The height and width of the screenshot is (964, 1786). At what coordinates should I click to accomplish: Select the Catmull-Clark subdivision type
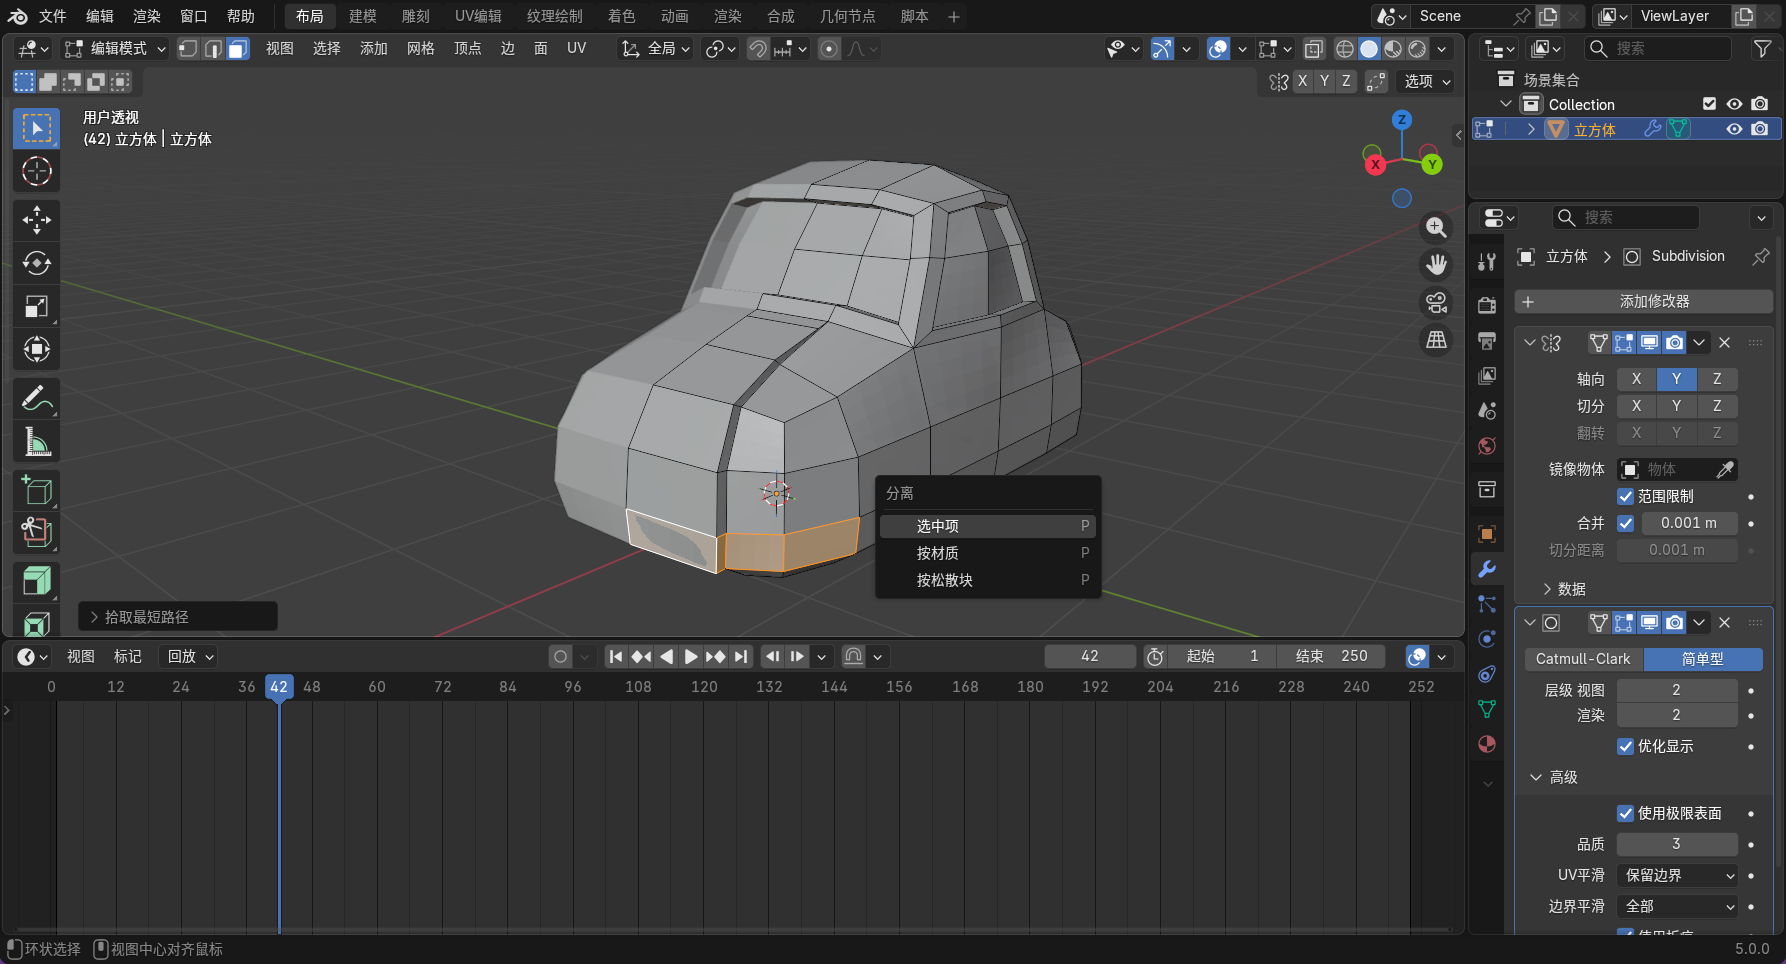click(1583, 659)
